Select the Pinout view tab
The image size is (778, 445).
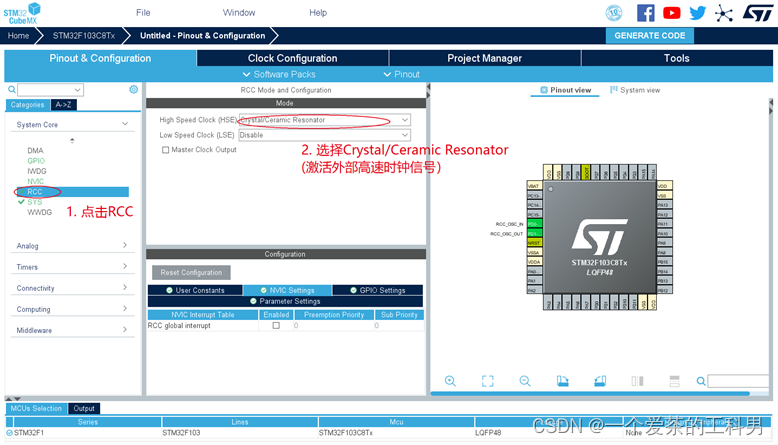point(565,90)
